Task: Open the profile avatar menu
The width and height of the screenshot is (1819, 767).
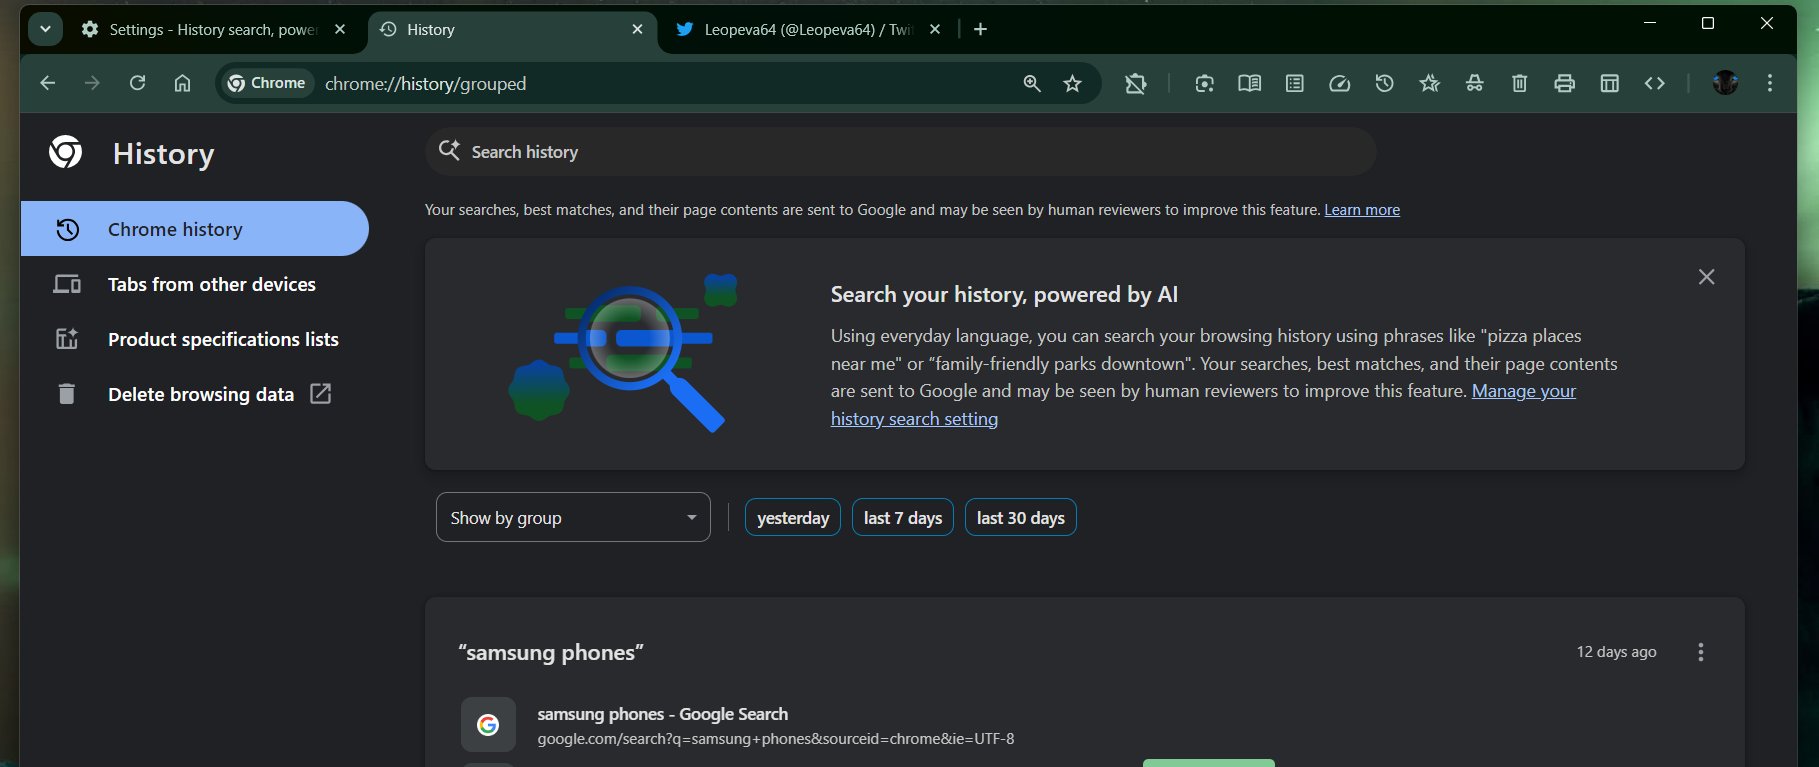Action: (x=1725, y=83)
